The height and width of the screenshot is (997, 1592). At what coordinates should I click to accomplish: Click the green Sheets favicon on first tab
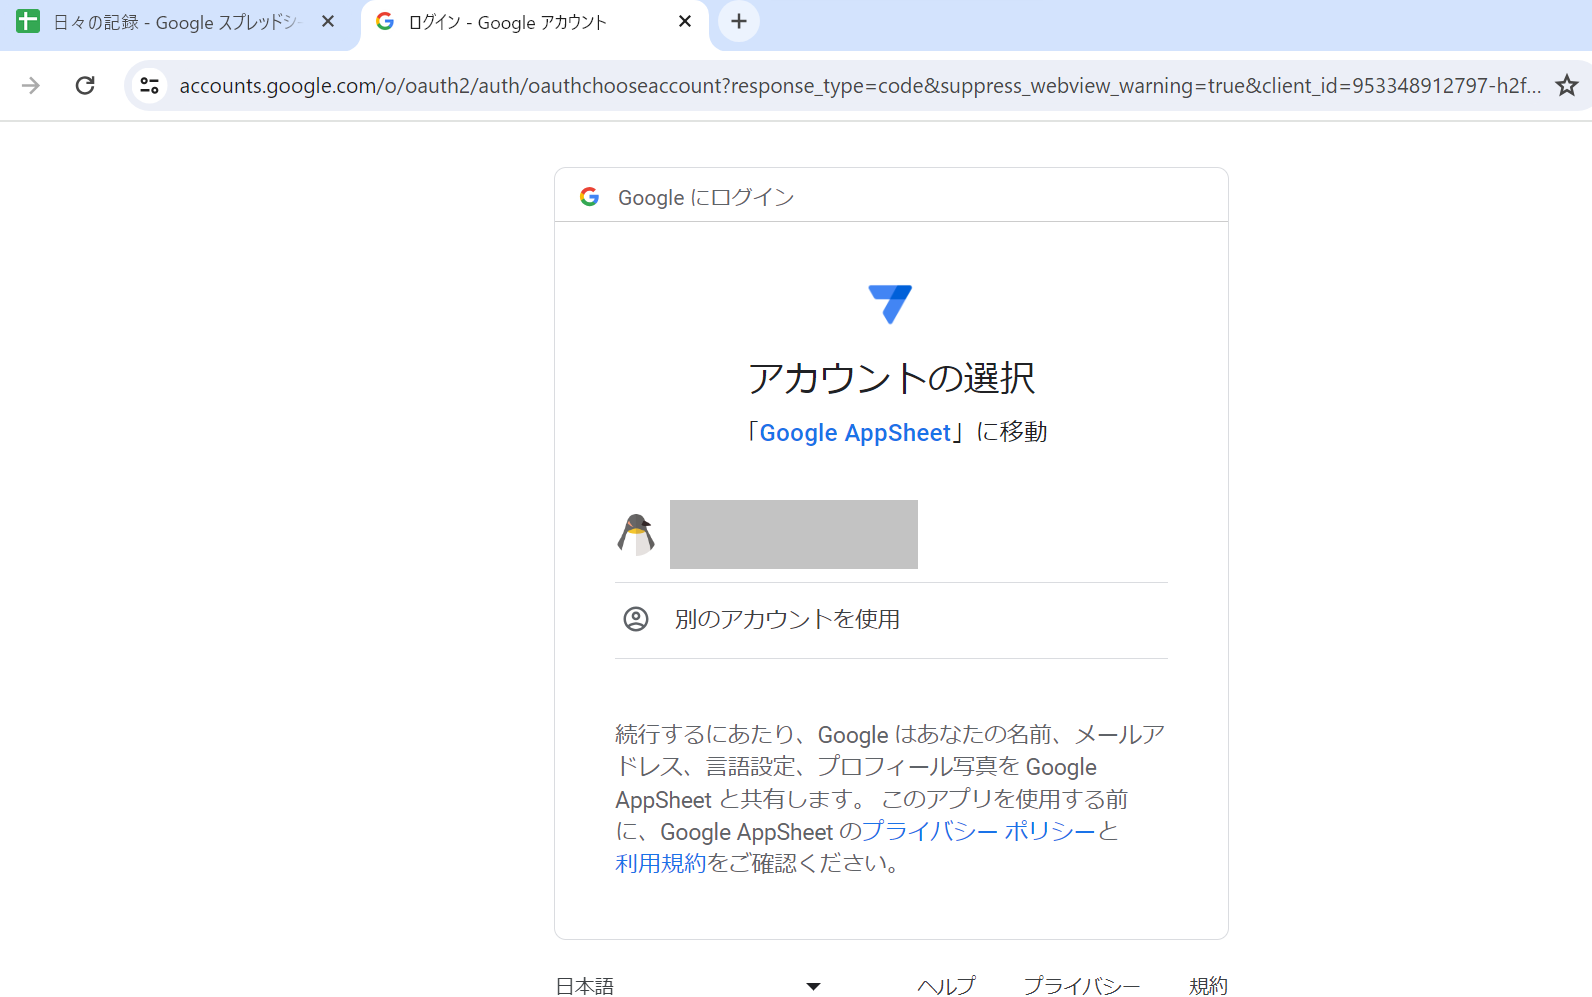[29, 21]
